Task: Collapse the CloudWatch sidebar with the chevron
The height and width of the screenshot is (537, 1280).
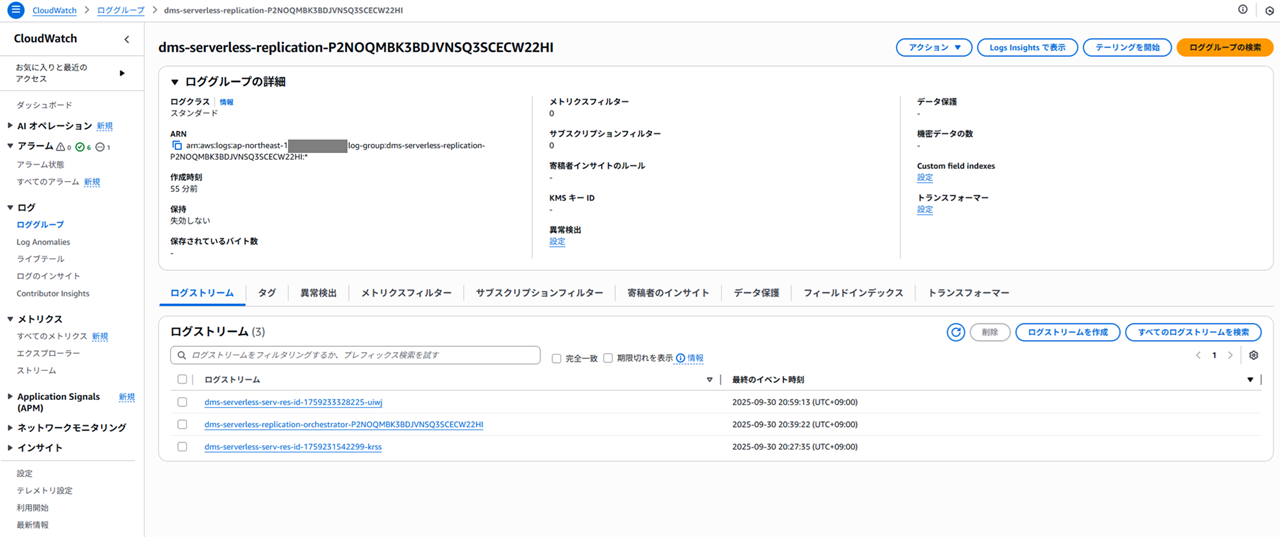Action: pyautogui.click(x=126, y=39)
